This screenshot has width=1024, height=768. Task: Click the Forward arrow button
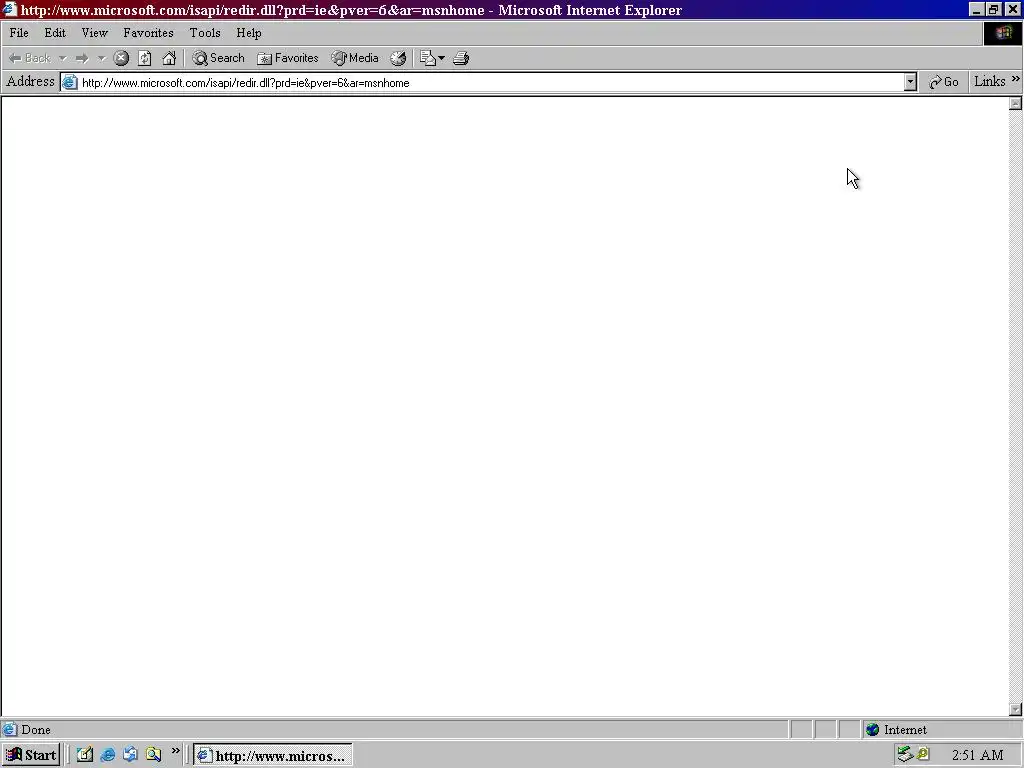(x=82, y=58)
